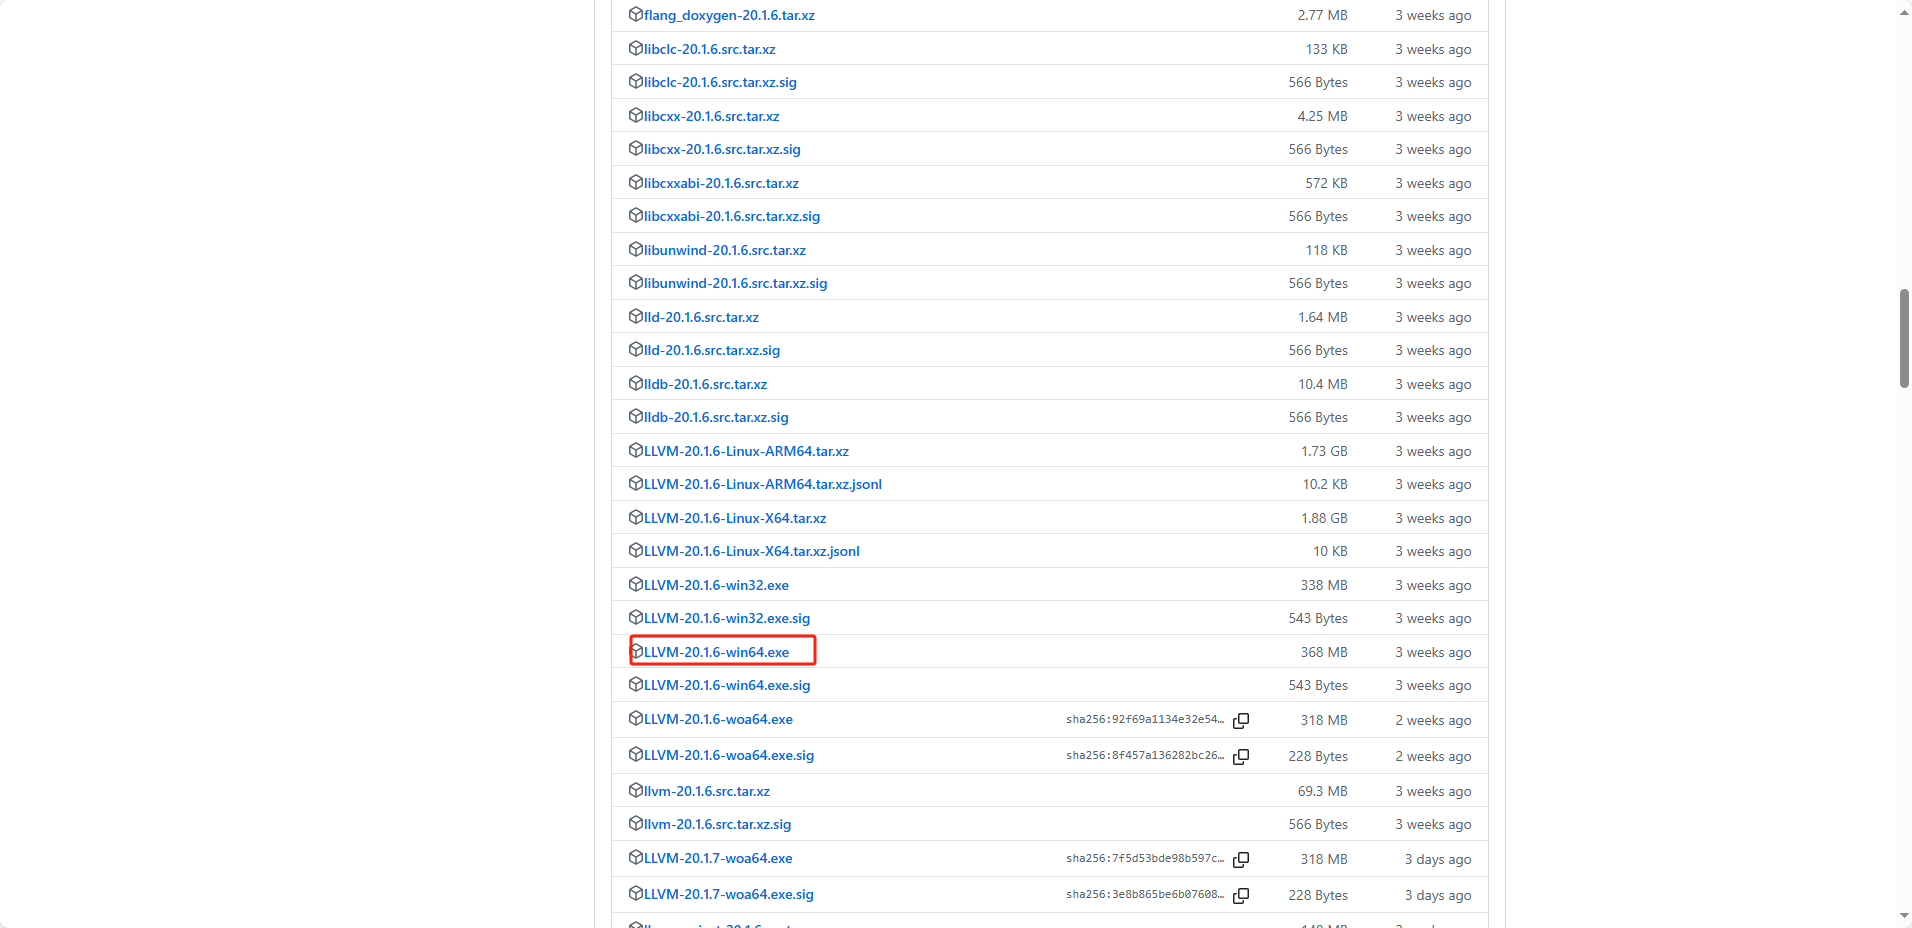Click the sha256:8f457a136282bc26… hash text
Viewport: 1912px width, 928px height.
[1145, 755]
